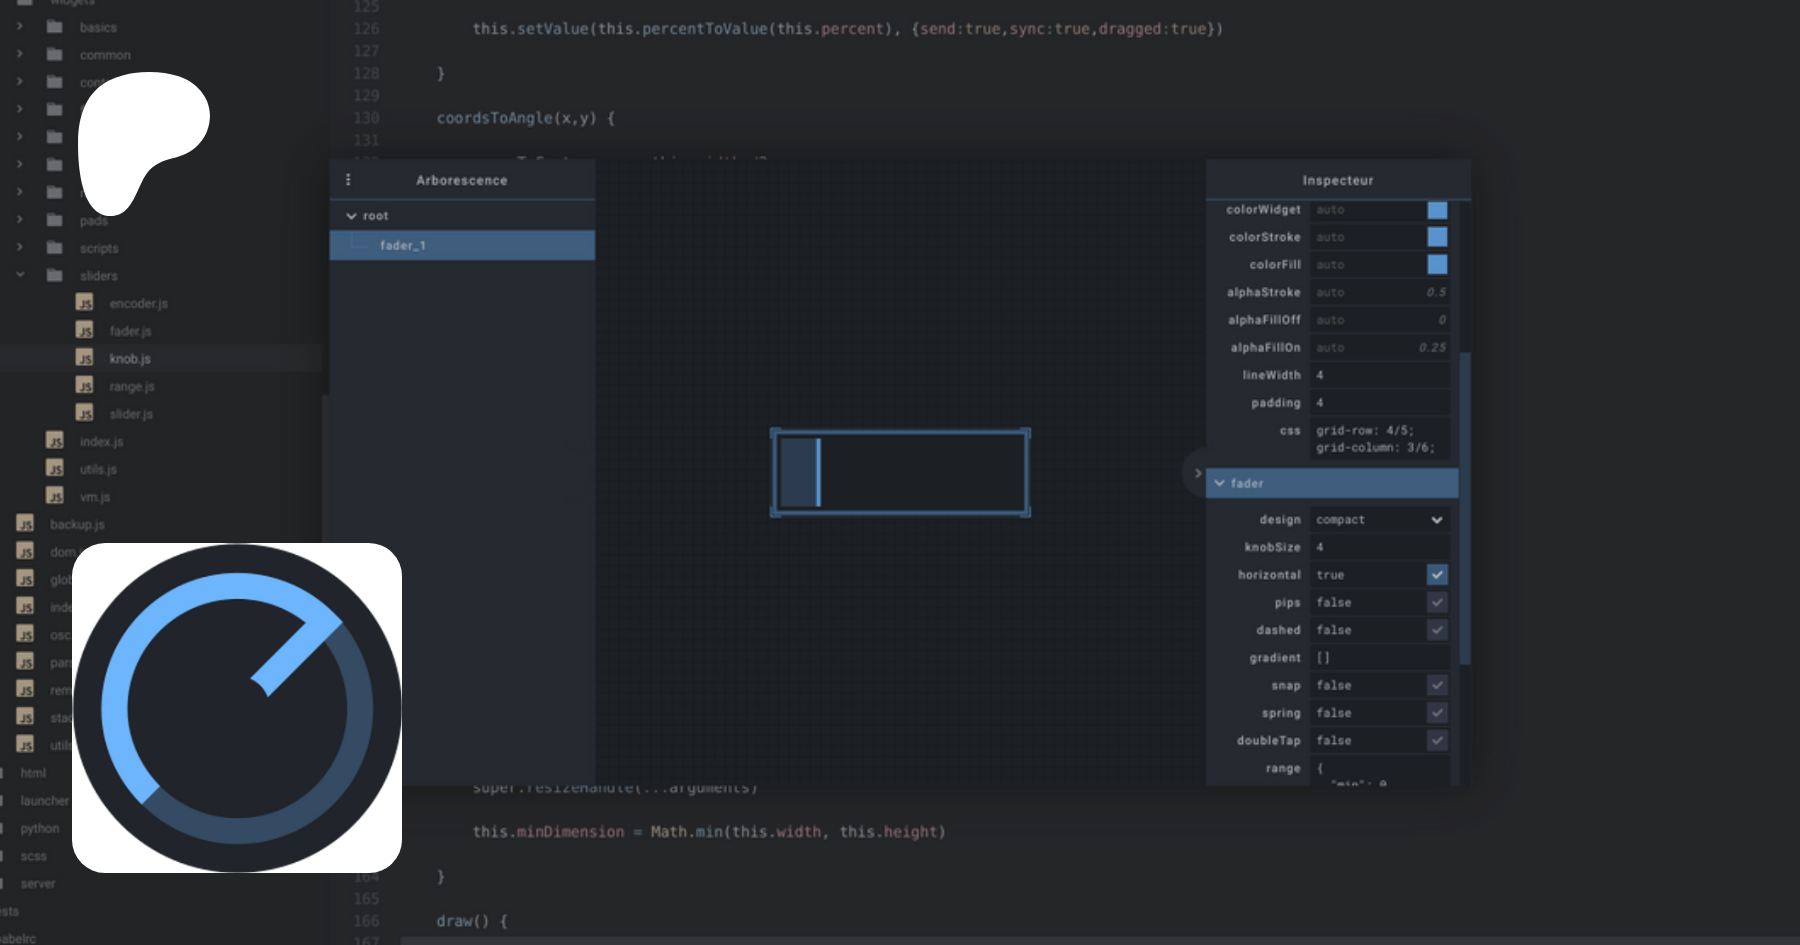Toggle the horizontal property checkbox
This screenshot has width=1800, height=945.
point(1437,575)
